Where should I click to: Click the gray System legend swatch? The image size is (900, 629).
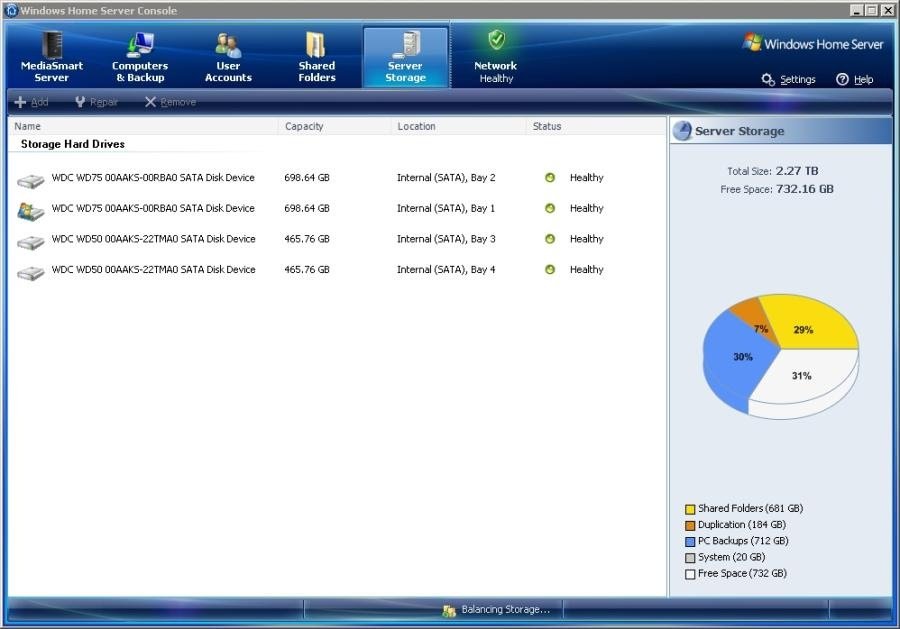[690, 558]
